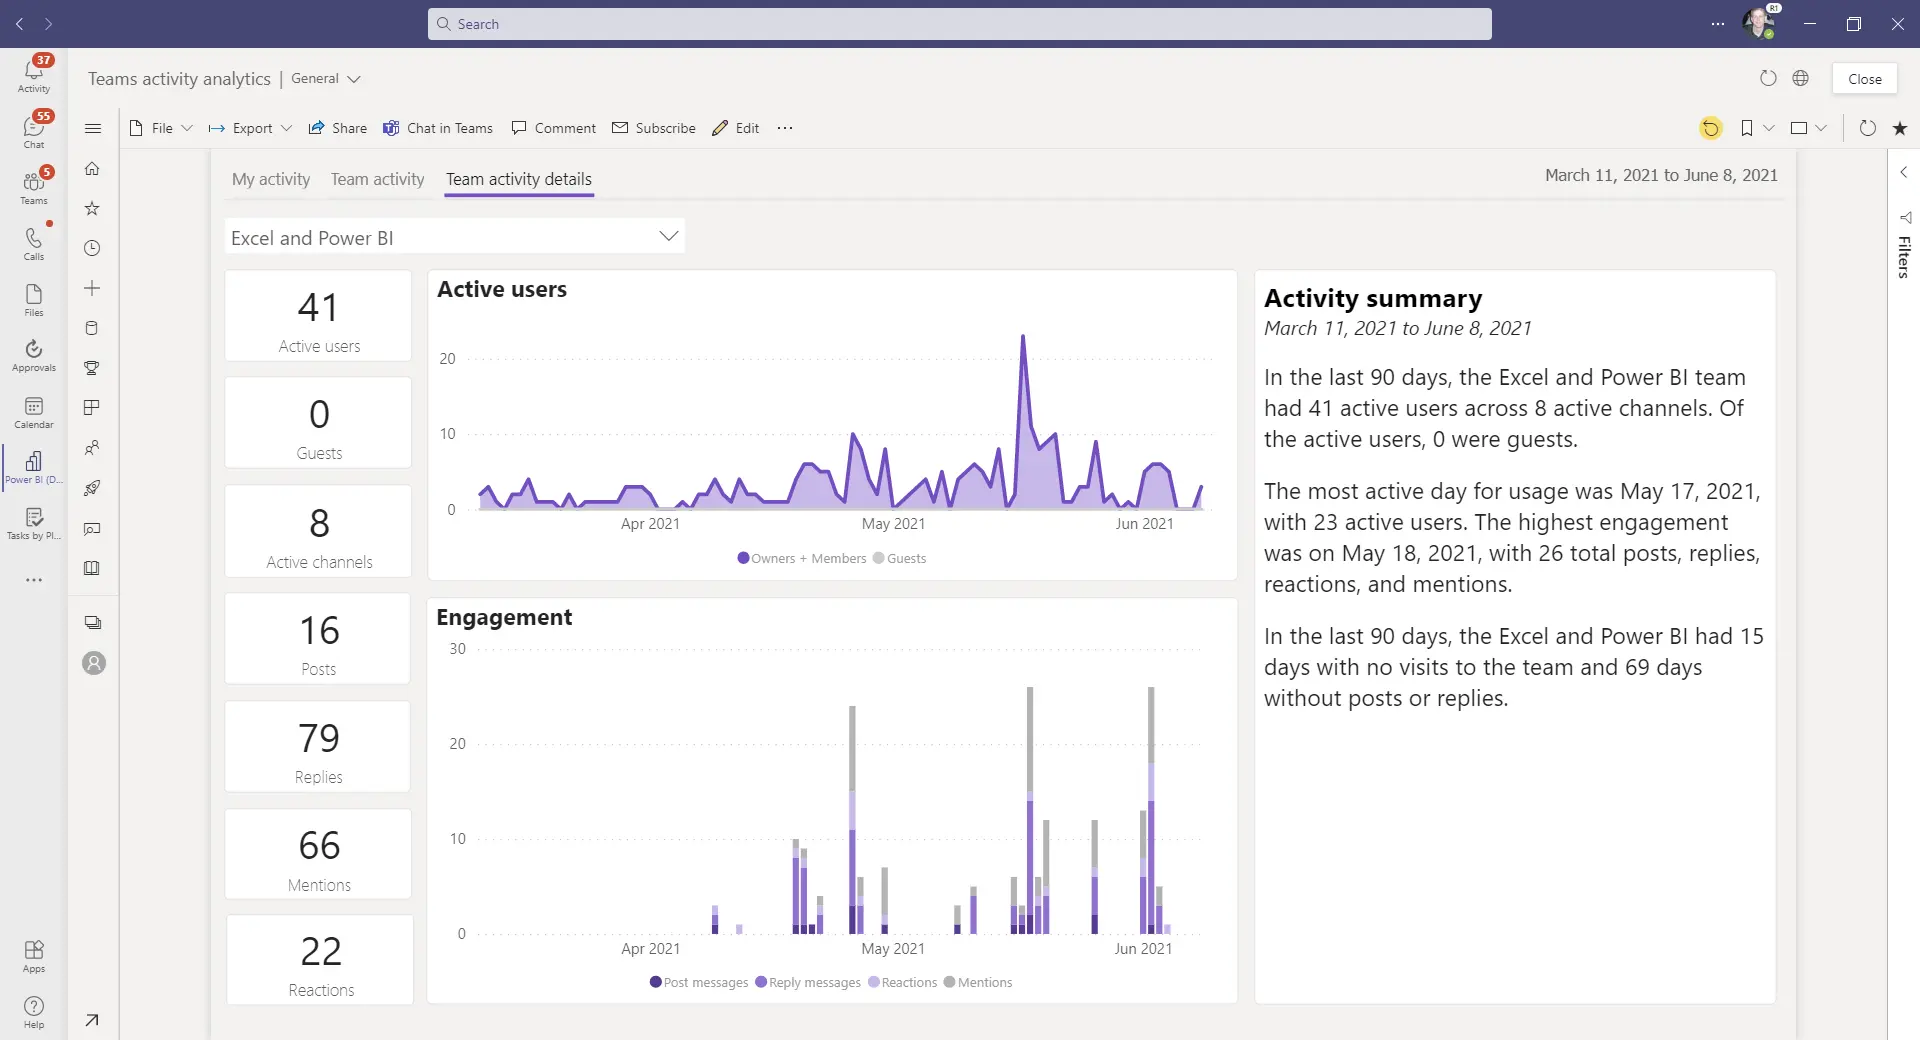
Task: Open the Chat icon in sidebar
Action: pos(34,130)
